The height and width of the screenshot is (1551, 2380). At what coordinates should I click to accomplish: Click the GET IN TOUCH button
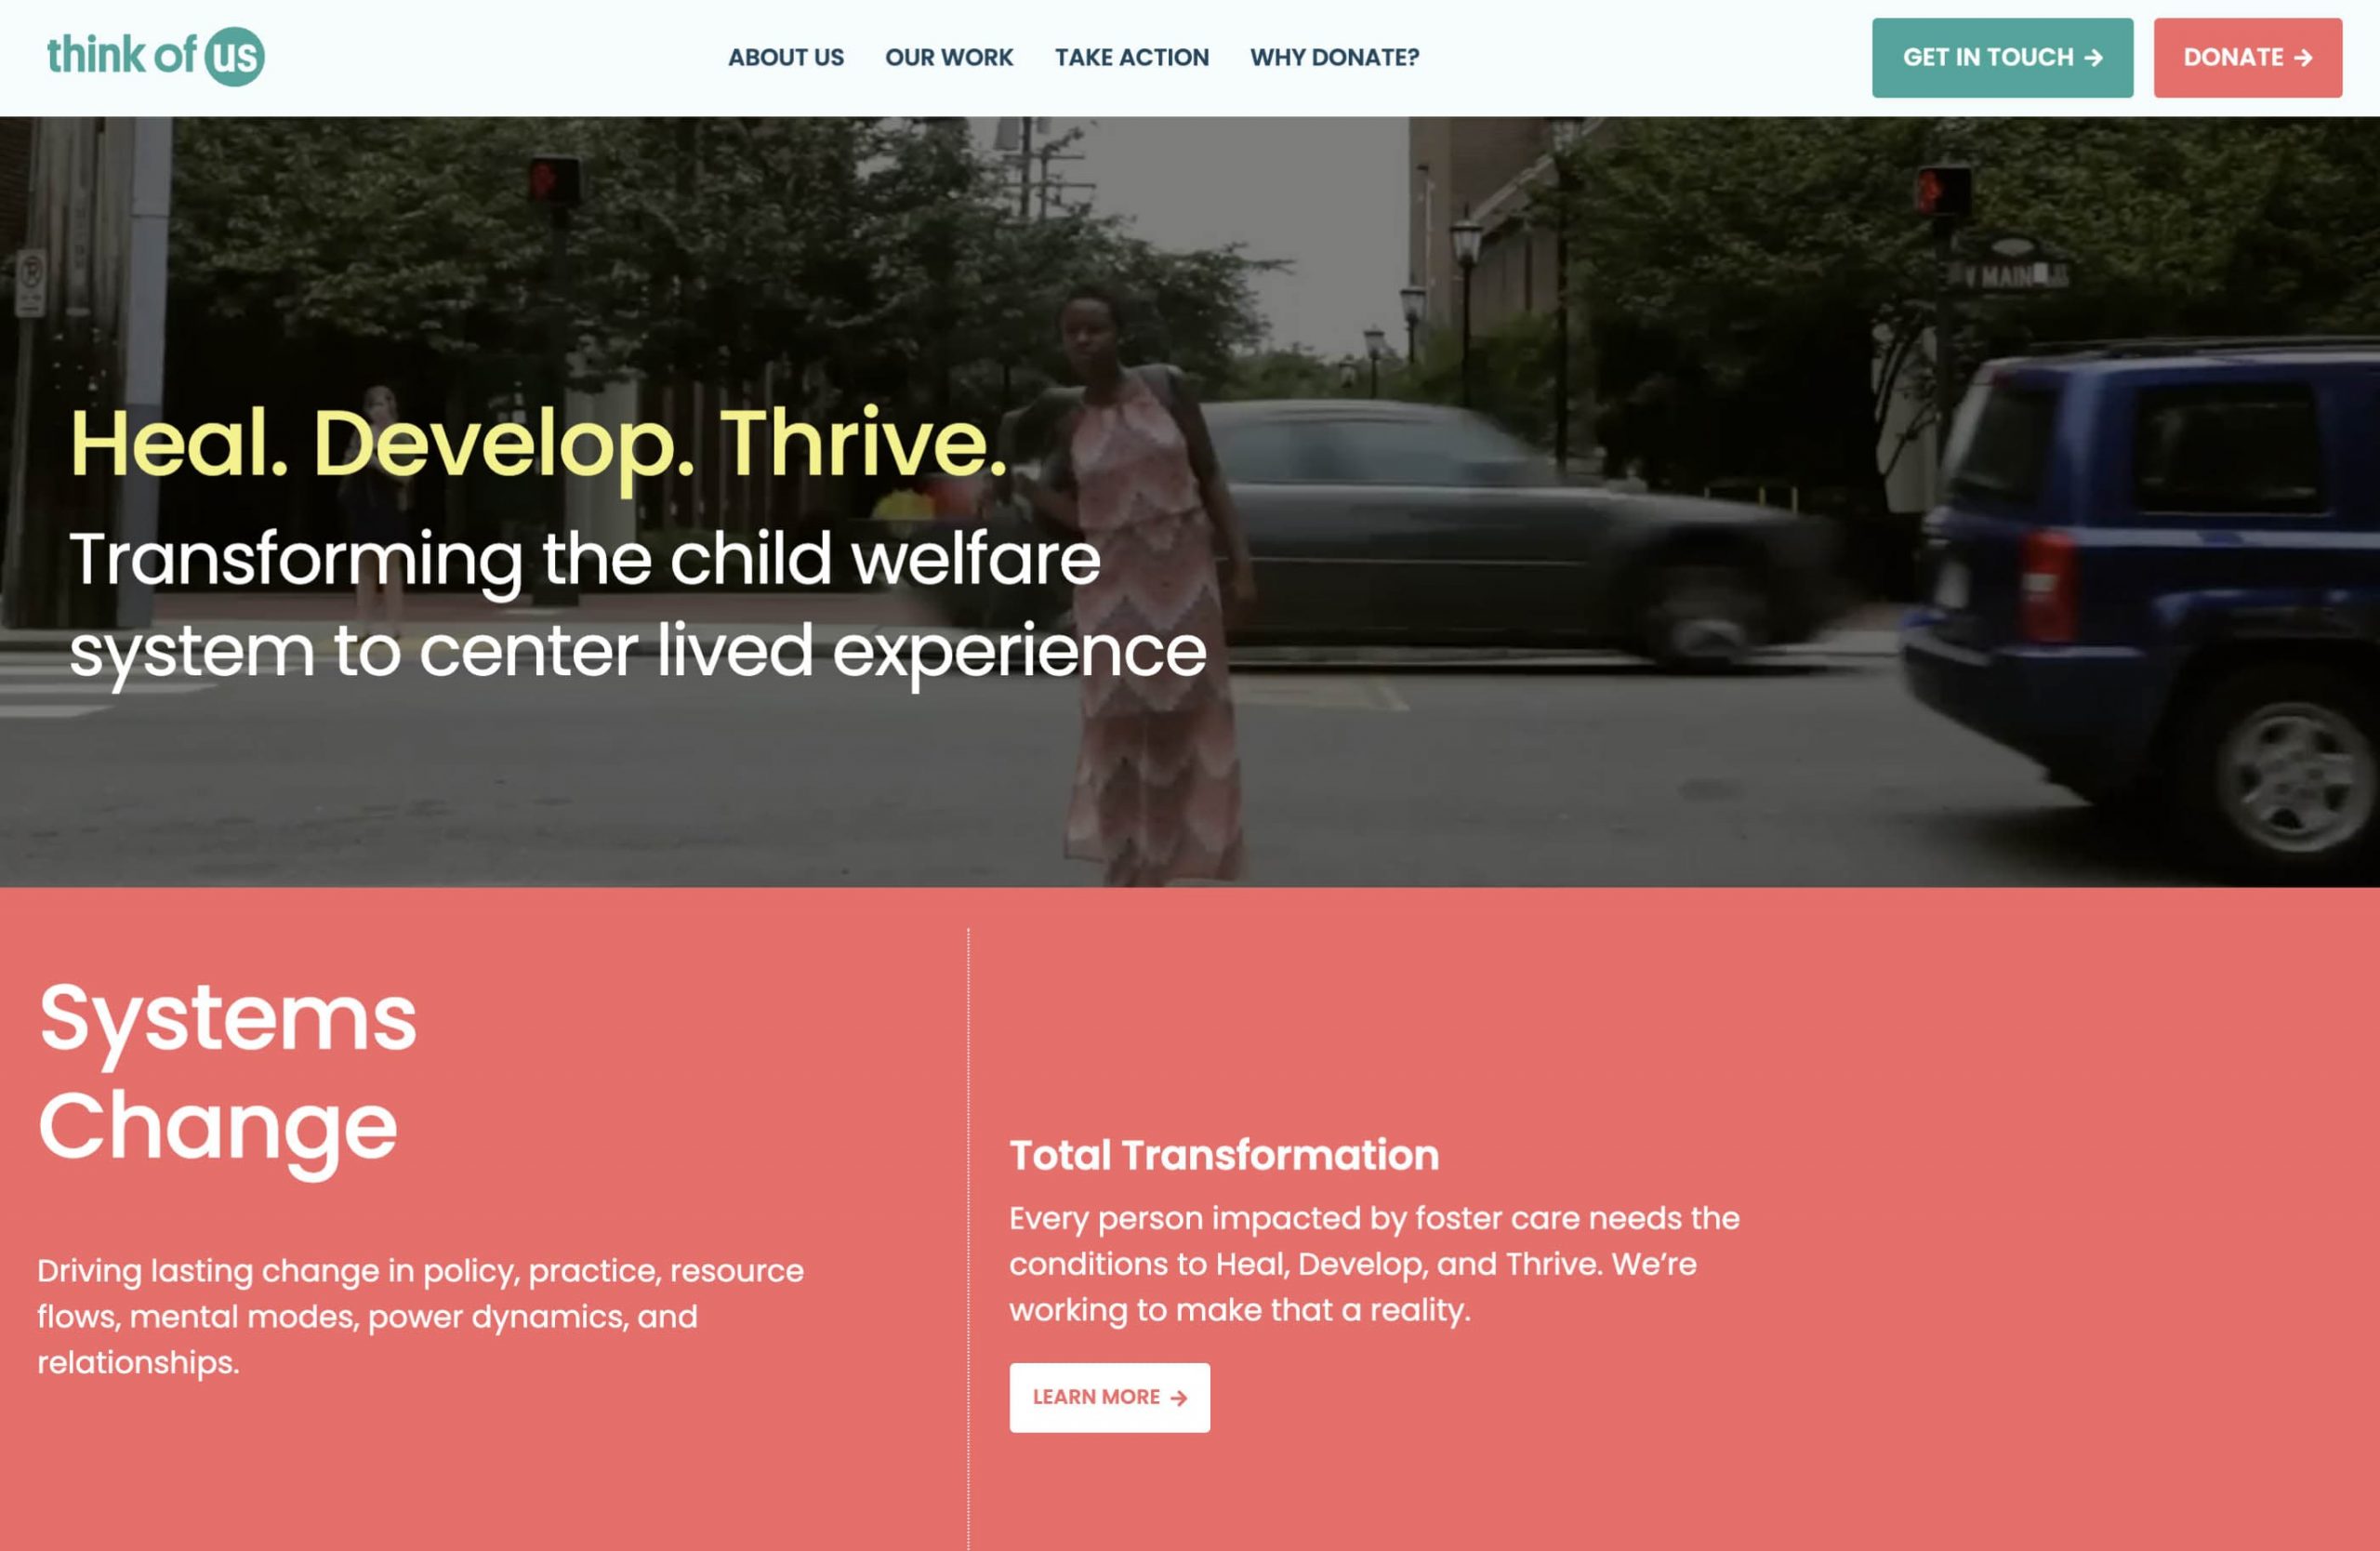pos(2003,58)
